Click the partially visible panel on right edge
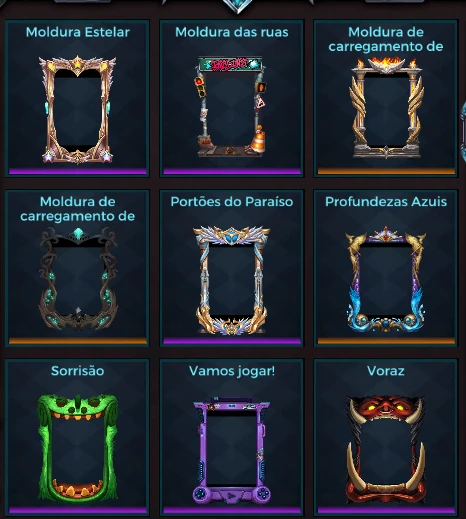Viewport: 466px width, 519px height. click(463, 130)
